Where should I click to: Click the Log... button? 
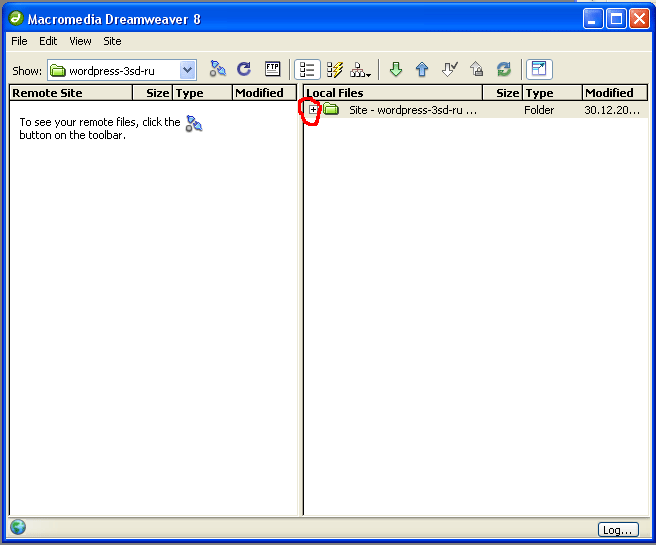click(x=618, y=530)
